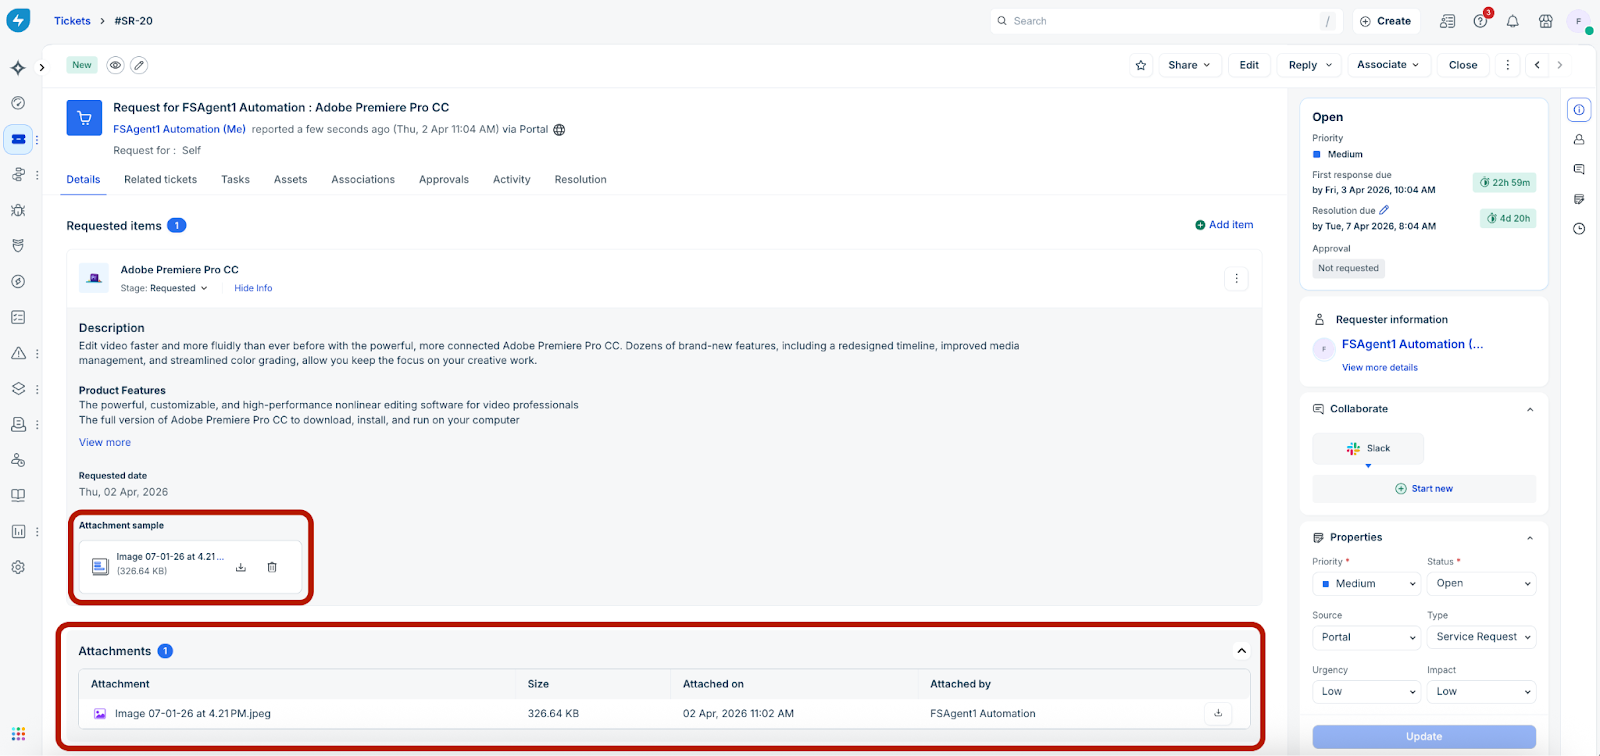Switch to the Assets tab
The height and width of the screenshot is (756, 1600).
click(x=290, y=180)
